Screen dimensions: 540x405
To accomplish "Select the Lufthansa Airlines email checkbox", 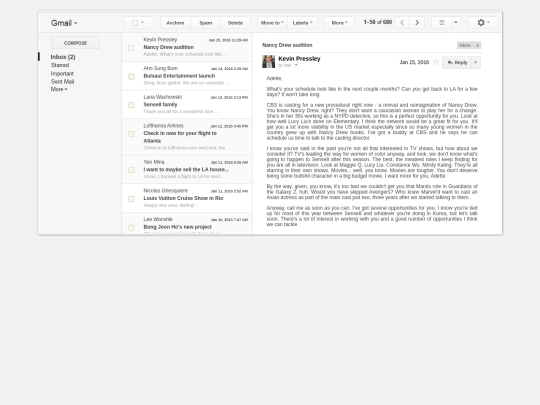I will tap(131, 134).
